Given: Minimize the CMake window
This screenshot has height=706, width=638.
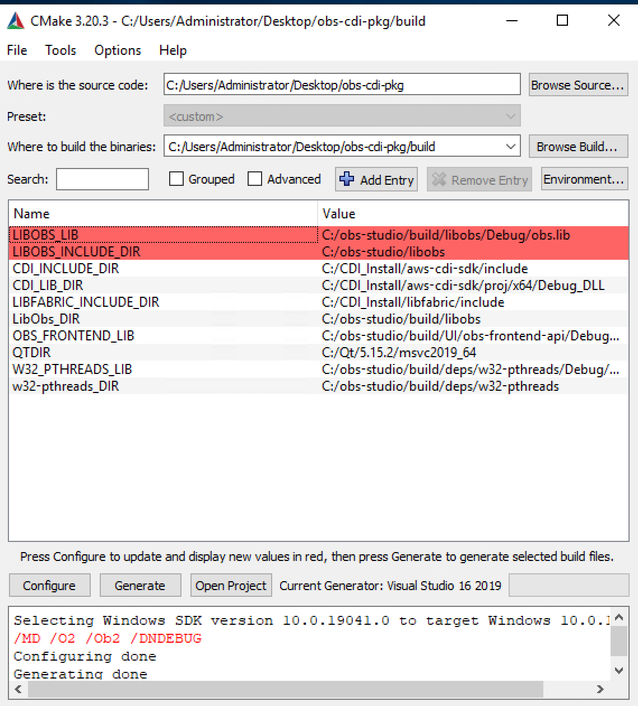Looking at the screenshot, I should (x=512, y=21).
